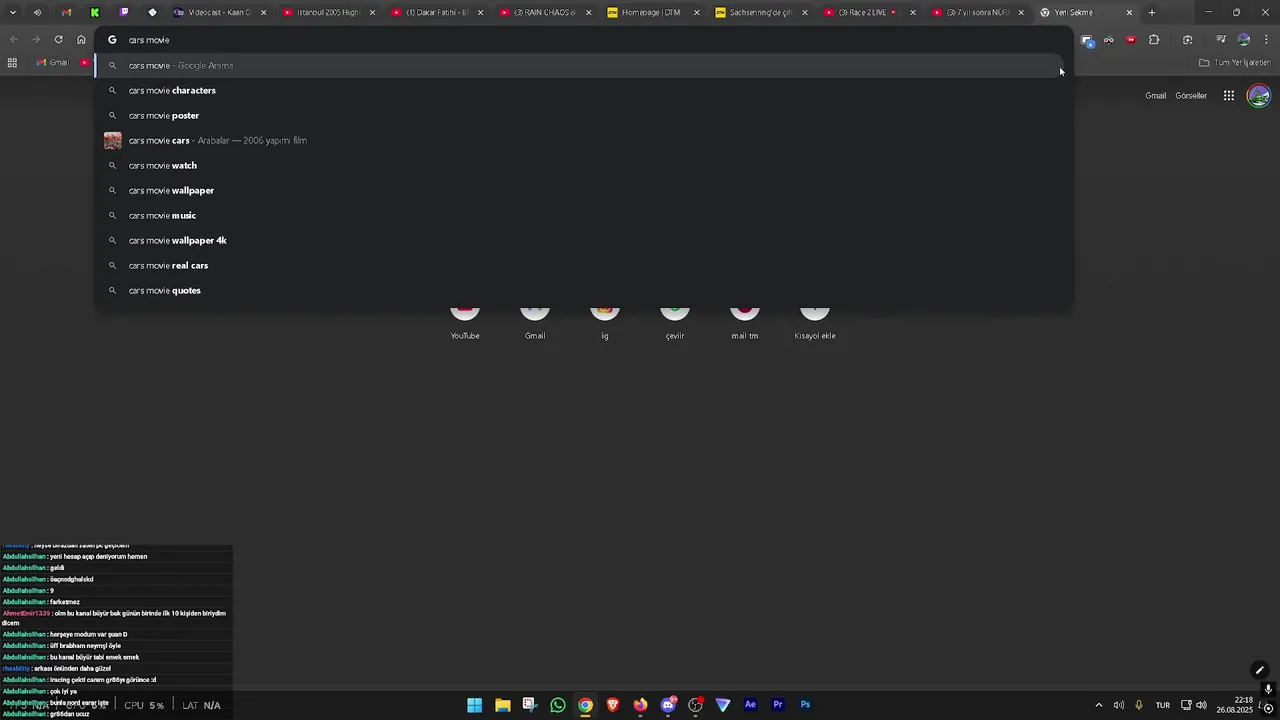Reload the current page
This screenshot has height=720, width=1280.
click(58, 39)
